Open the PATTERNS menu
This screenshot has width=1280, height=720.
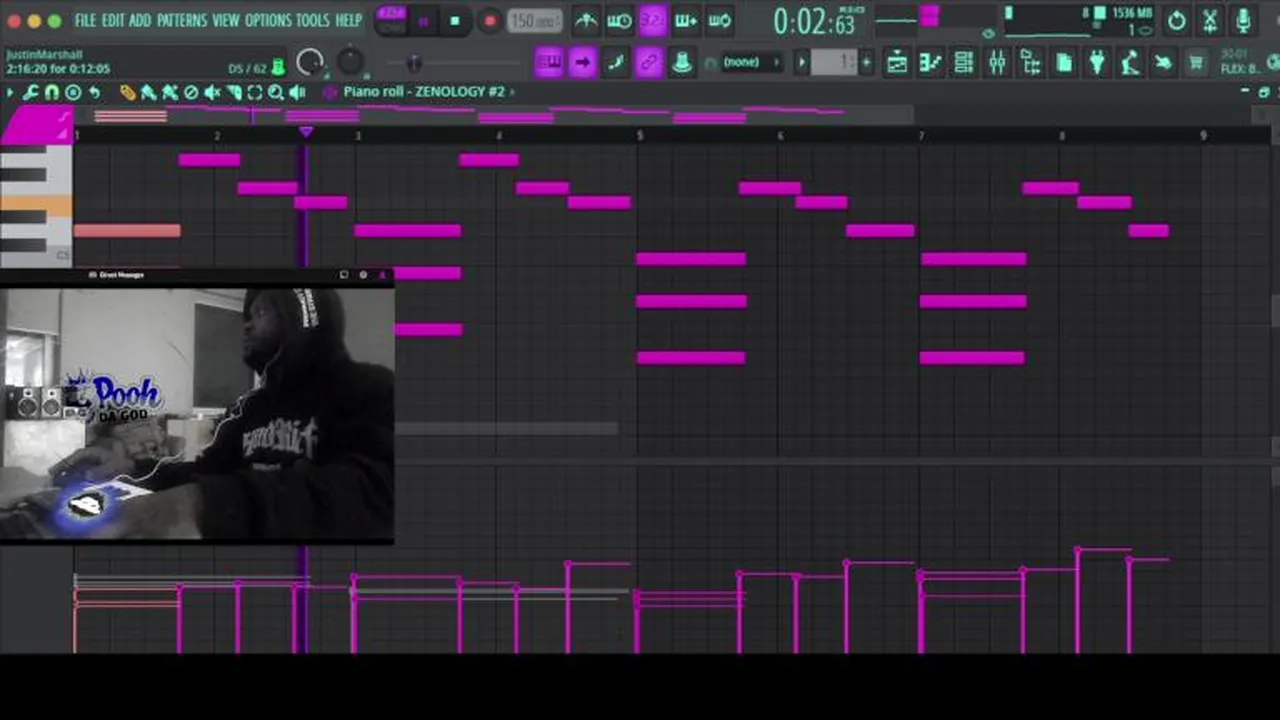click(x=181, y=20)
